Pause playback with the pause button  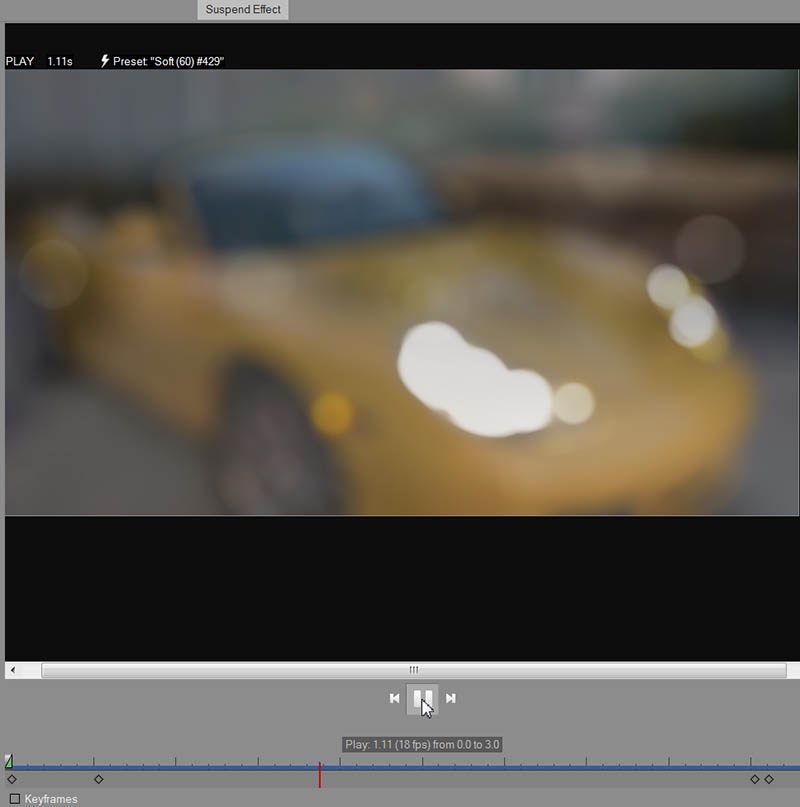pyautogui.click(x=423, y=698)
